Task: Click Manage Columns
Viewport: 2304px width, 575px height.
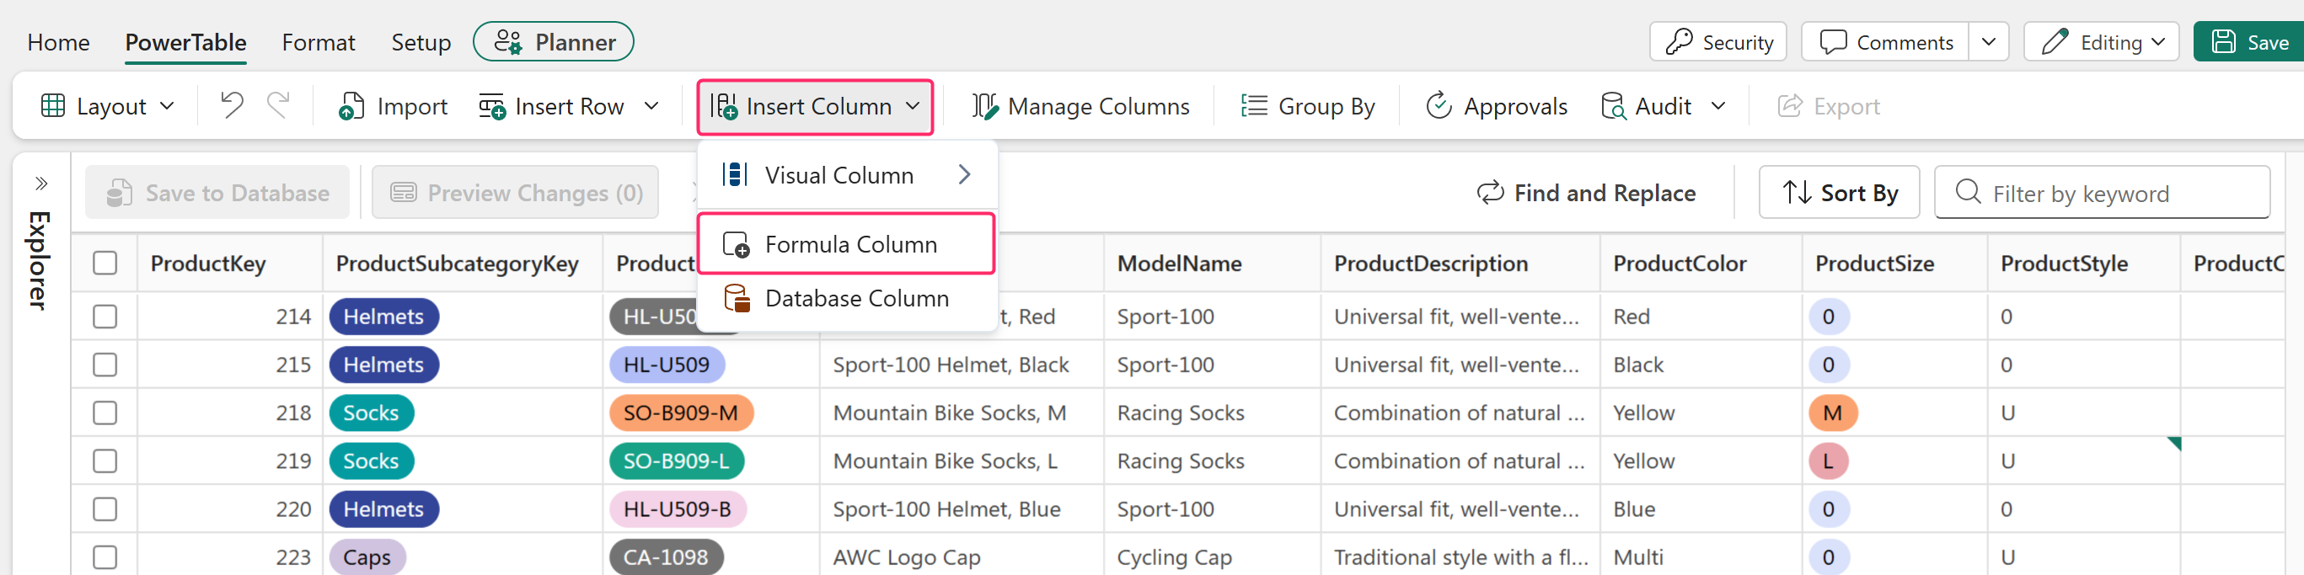Action: [1081, 106]
